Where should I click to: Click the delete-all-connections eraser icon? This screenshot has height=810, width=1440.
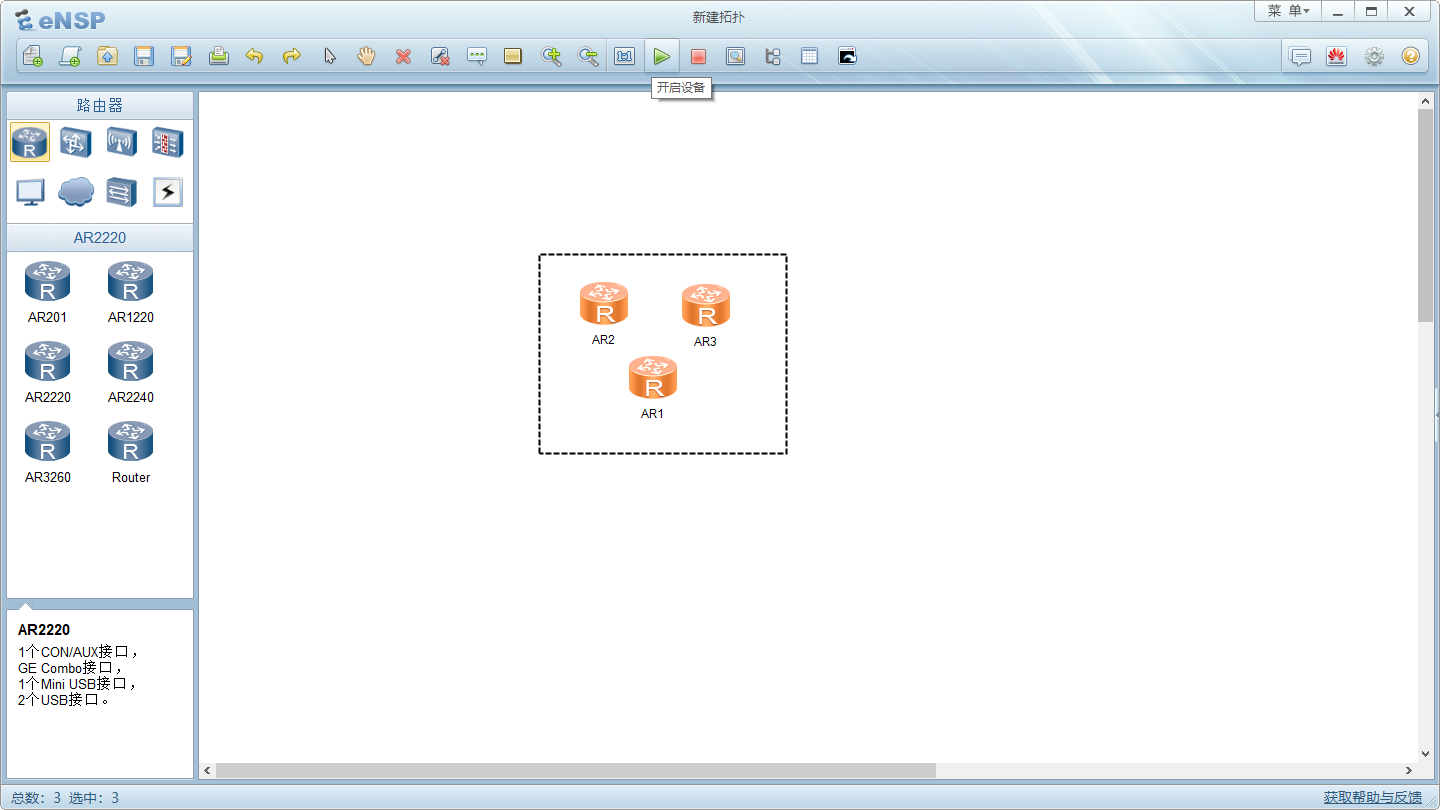pos(440,56)
